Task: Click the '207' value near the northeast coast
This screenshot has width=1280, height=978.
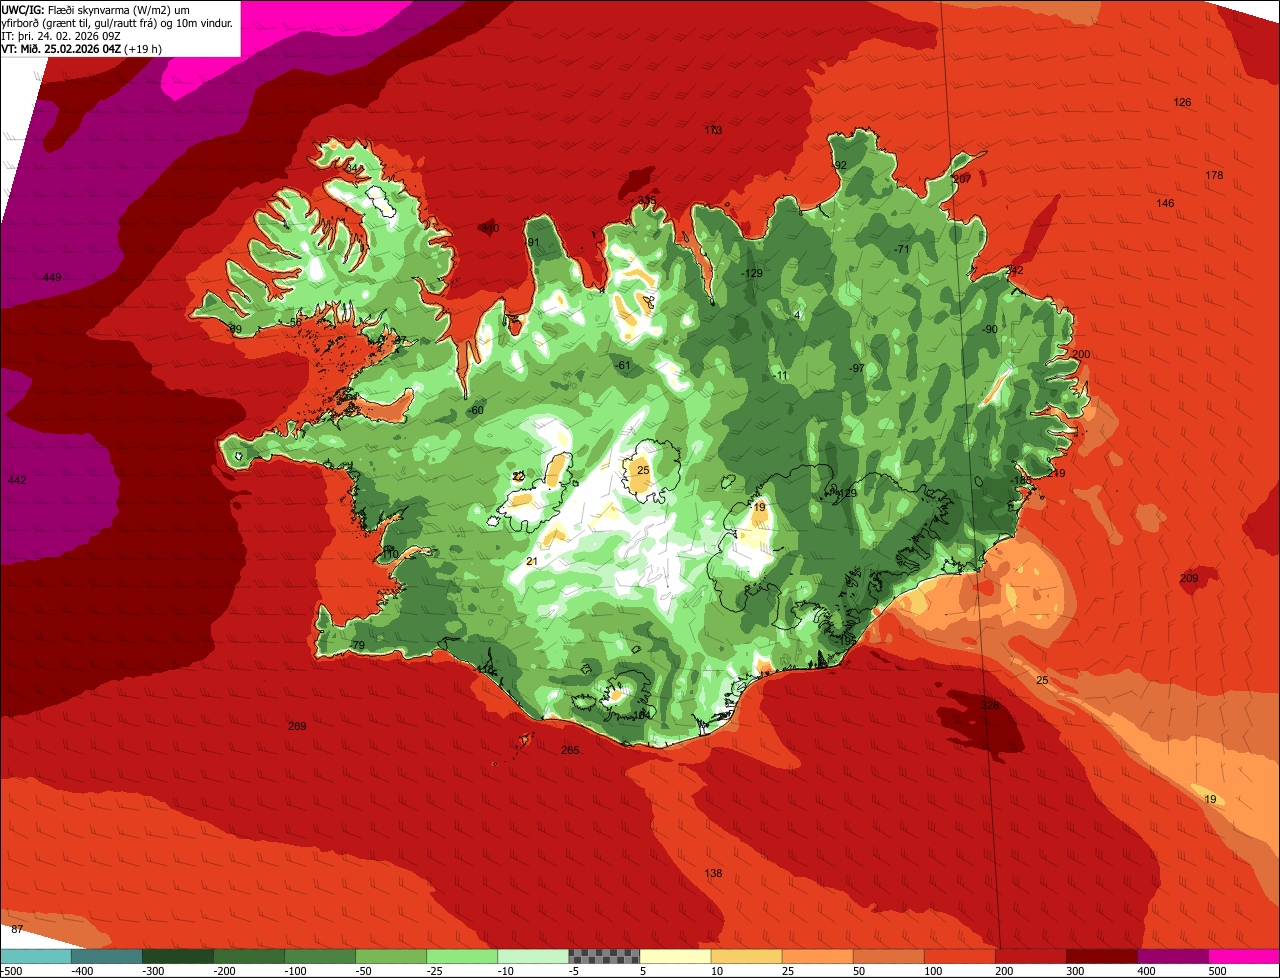Action: pyautogui.click(x=962, y=178)
